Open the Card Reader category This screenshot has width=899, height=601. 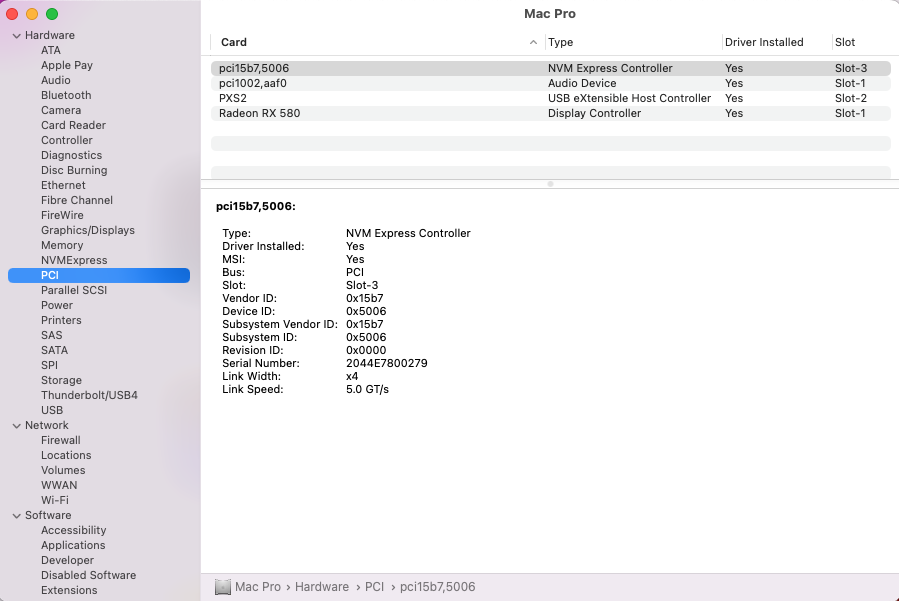tap(73, 125)
